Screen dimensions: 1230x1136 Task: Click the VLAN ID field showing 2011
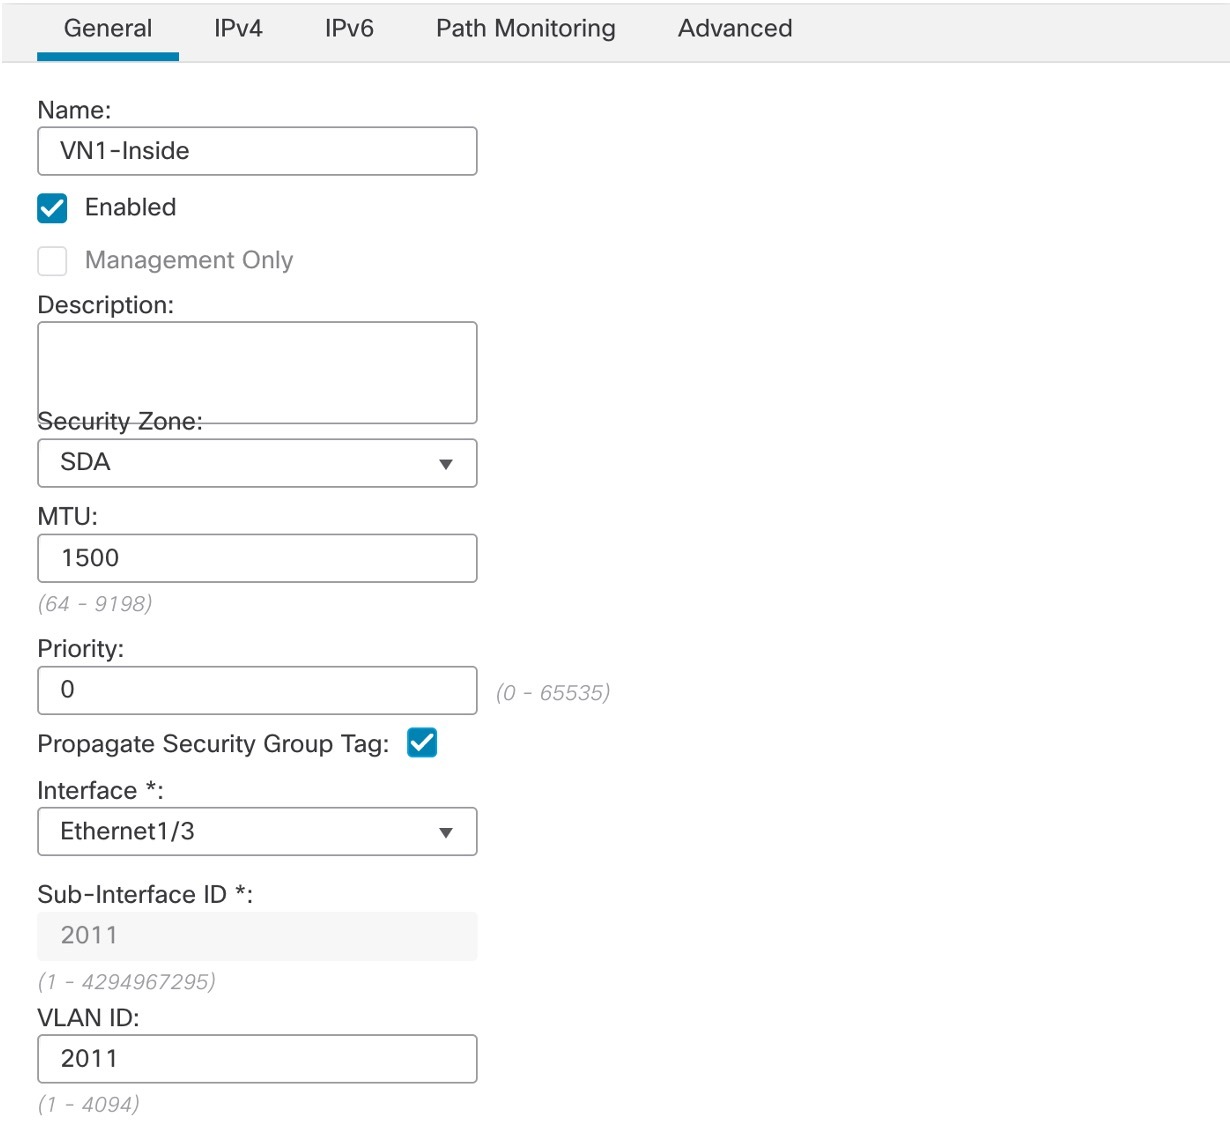coord(257,1058)
